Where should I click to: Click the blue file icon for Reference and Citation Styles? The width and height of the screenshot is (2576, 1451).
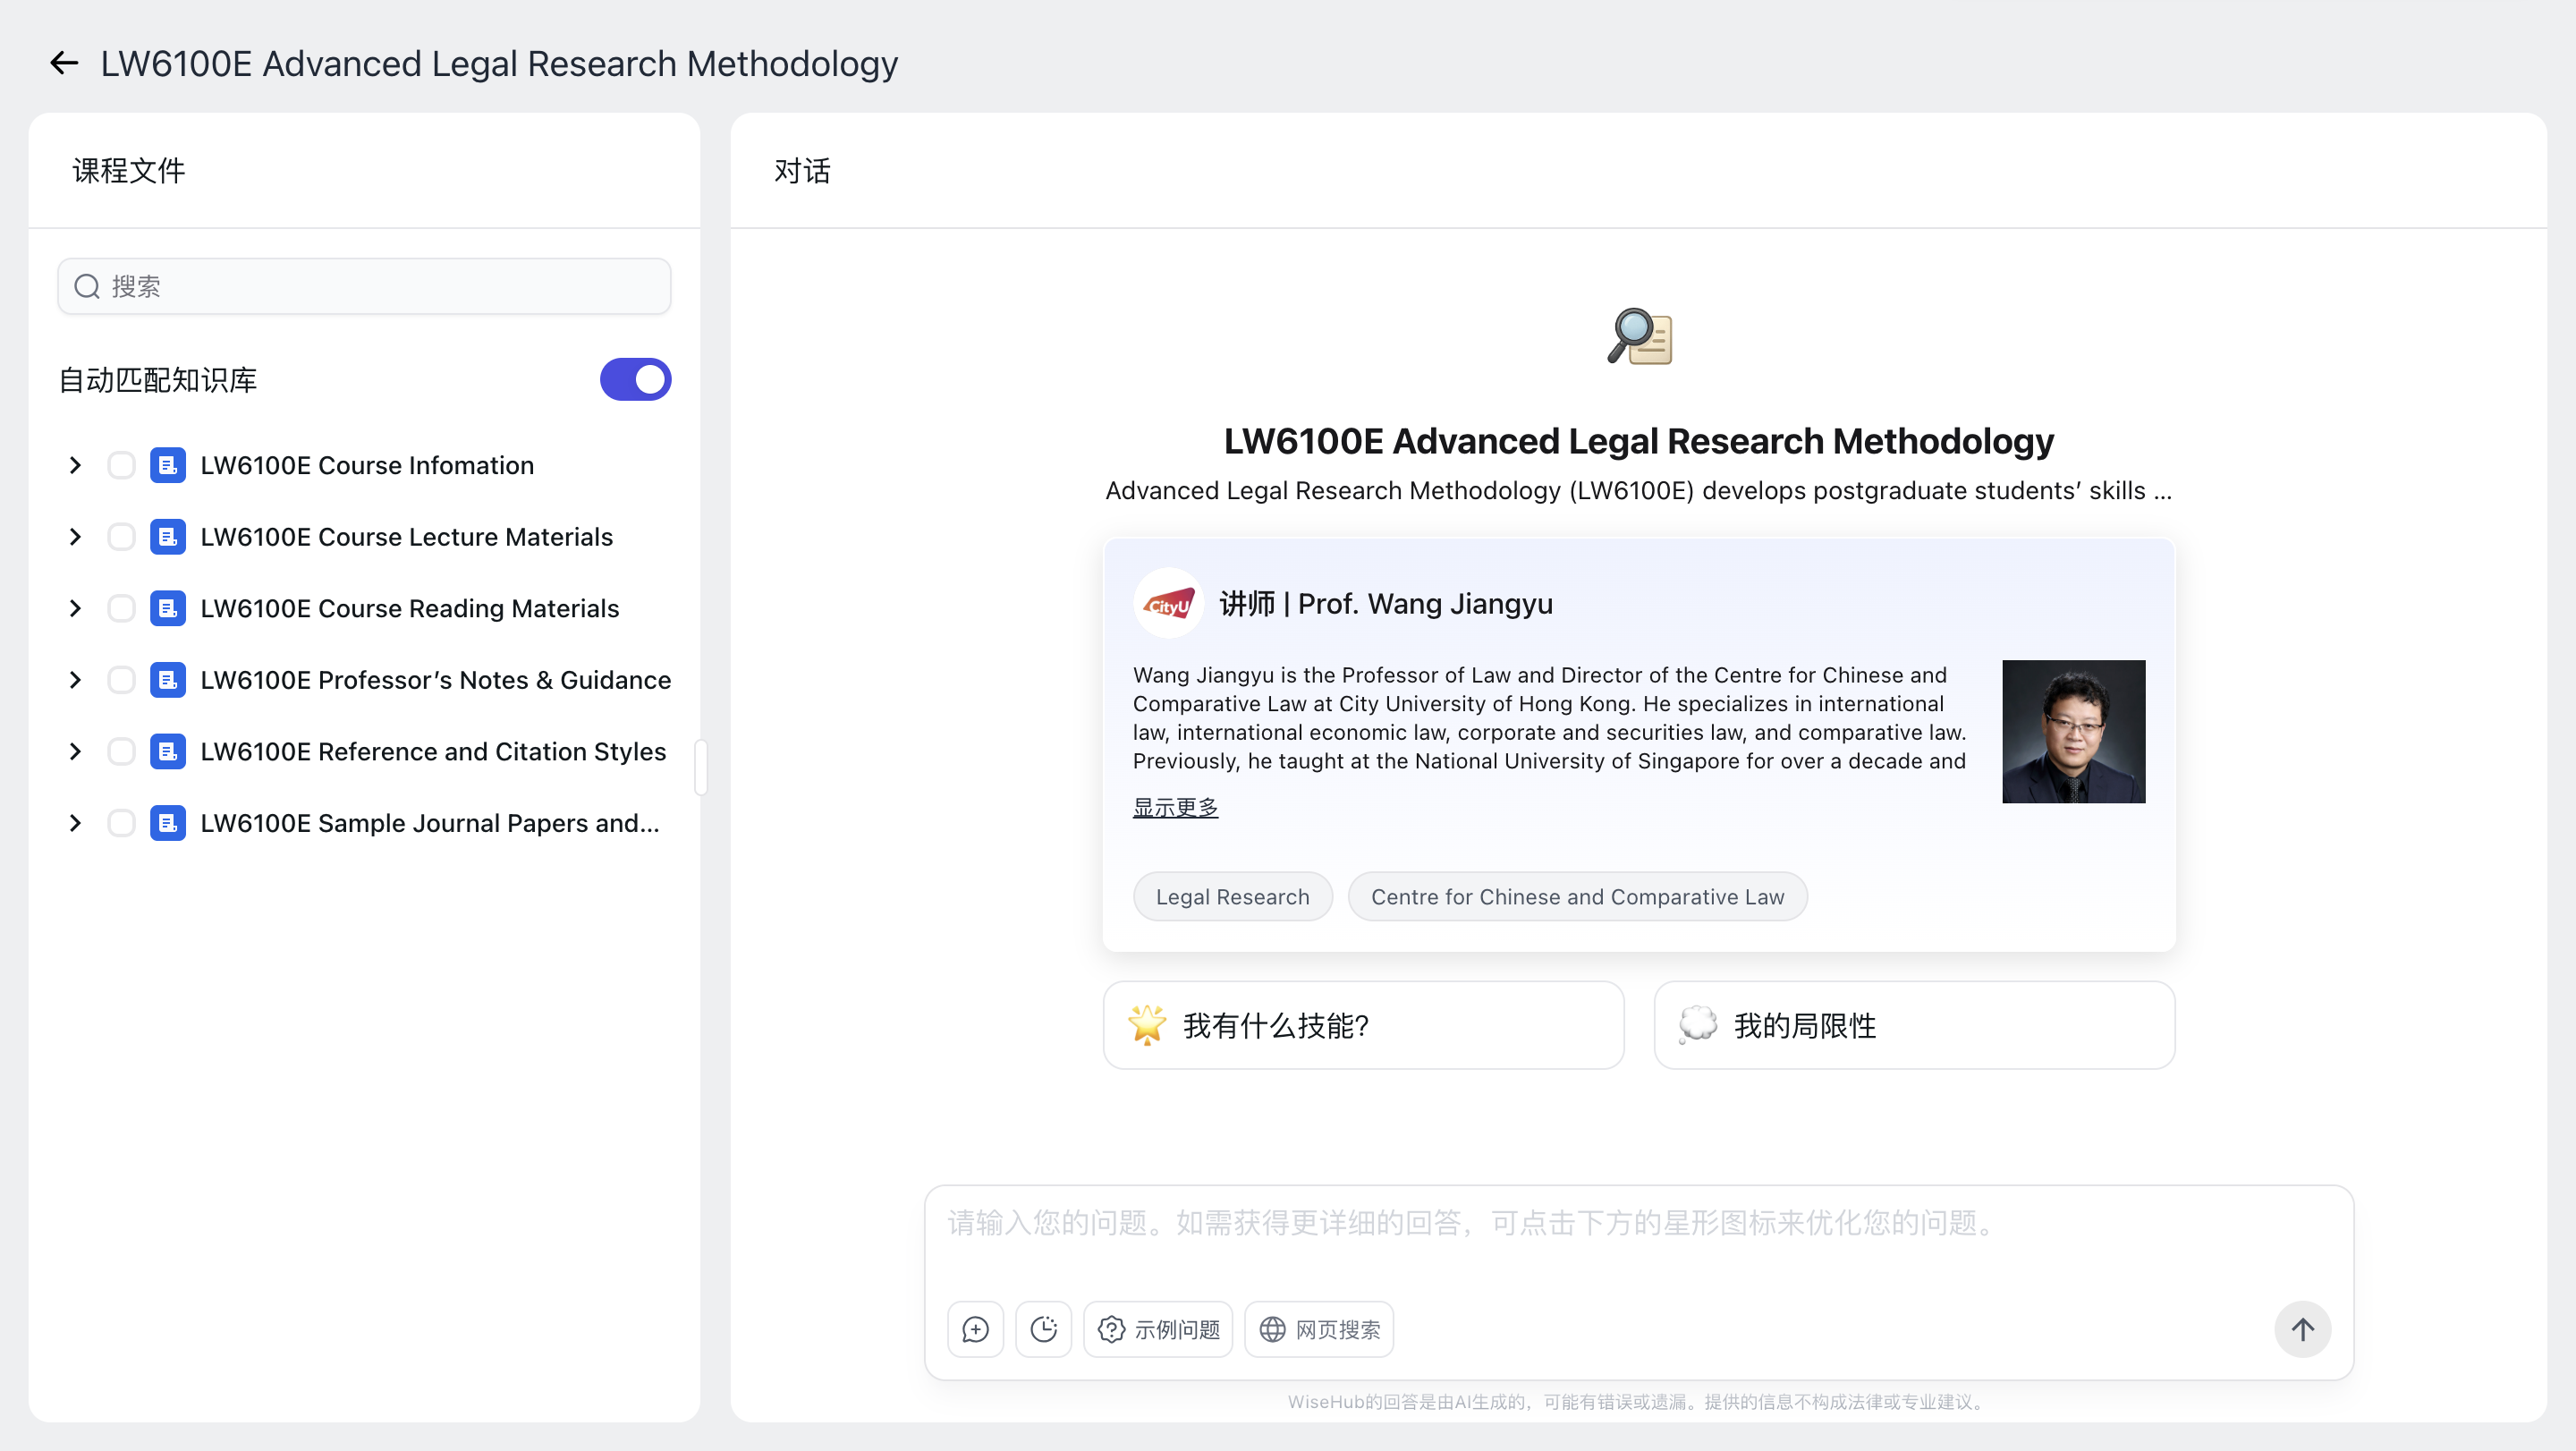(167, 751)
